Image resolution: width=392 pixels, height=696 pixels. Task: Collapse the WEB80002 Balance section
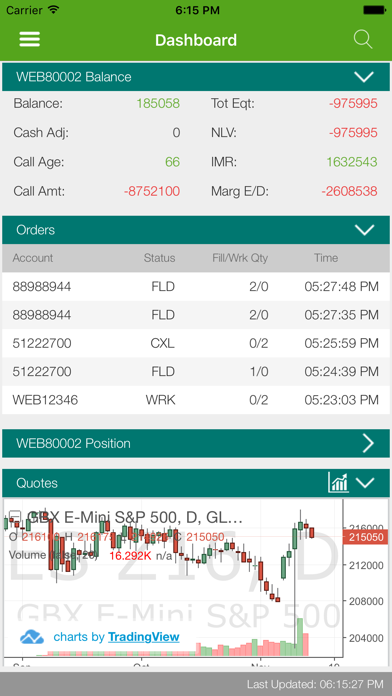tap(364, 77)
